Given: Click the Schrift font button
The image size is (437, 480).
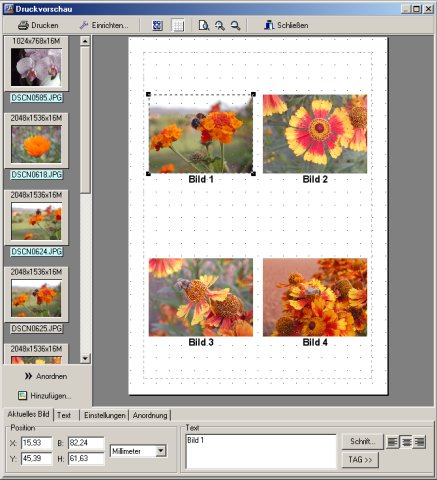Looking at the screenshot, I should click(x=363, y=441).
